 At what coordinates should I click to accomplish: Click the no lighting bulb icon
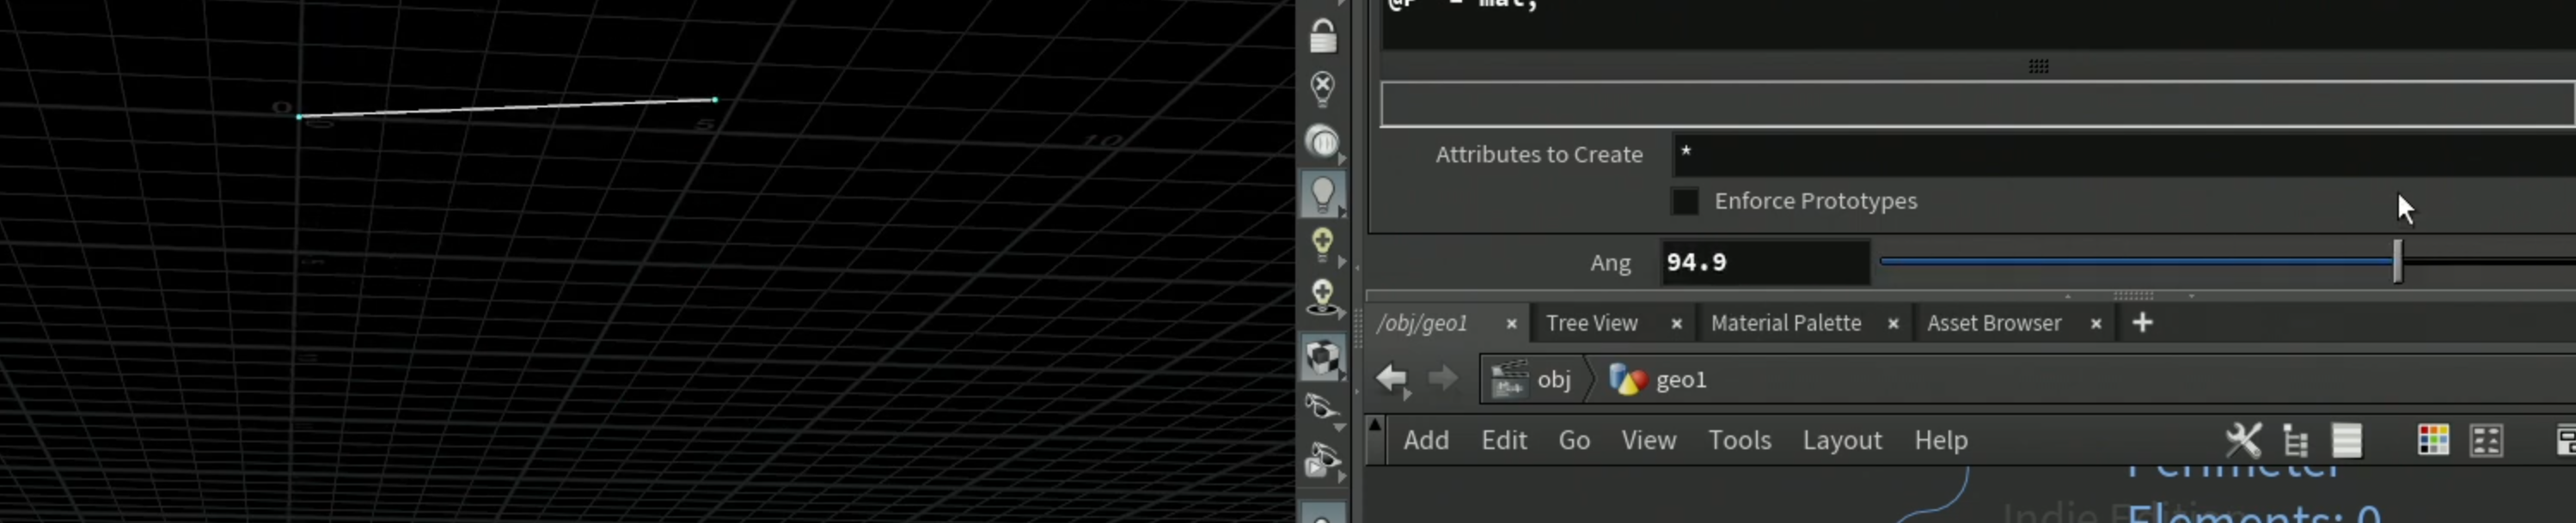1322,88
